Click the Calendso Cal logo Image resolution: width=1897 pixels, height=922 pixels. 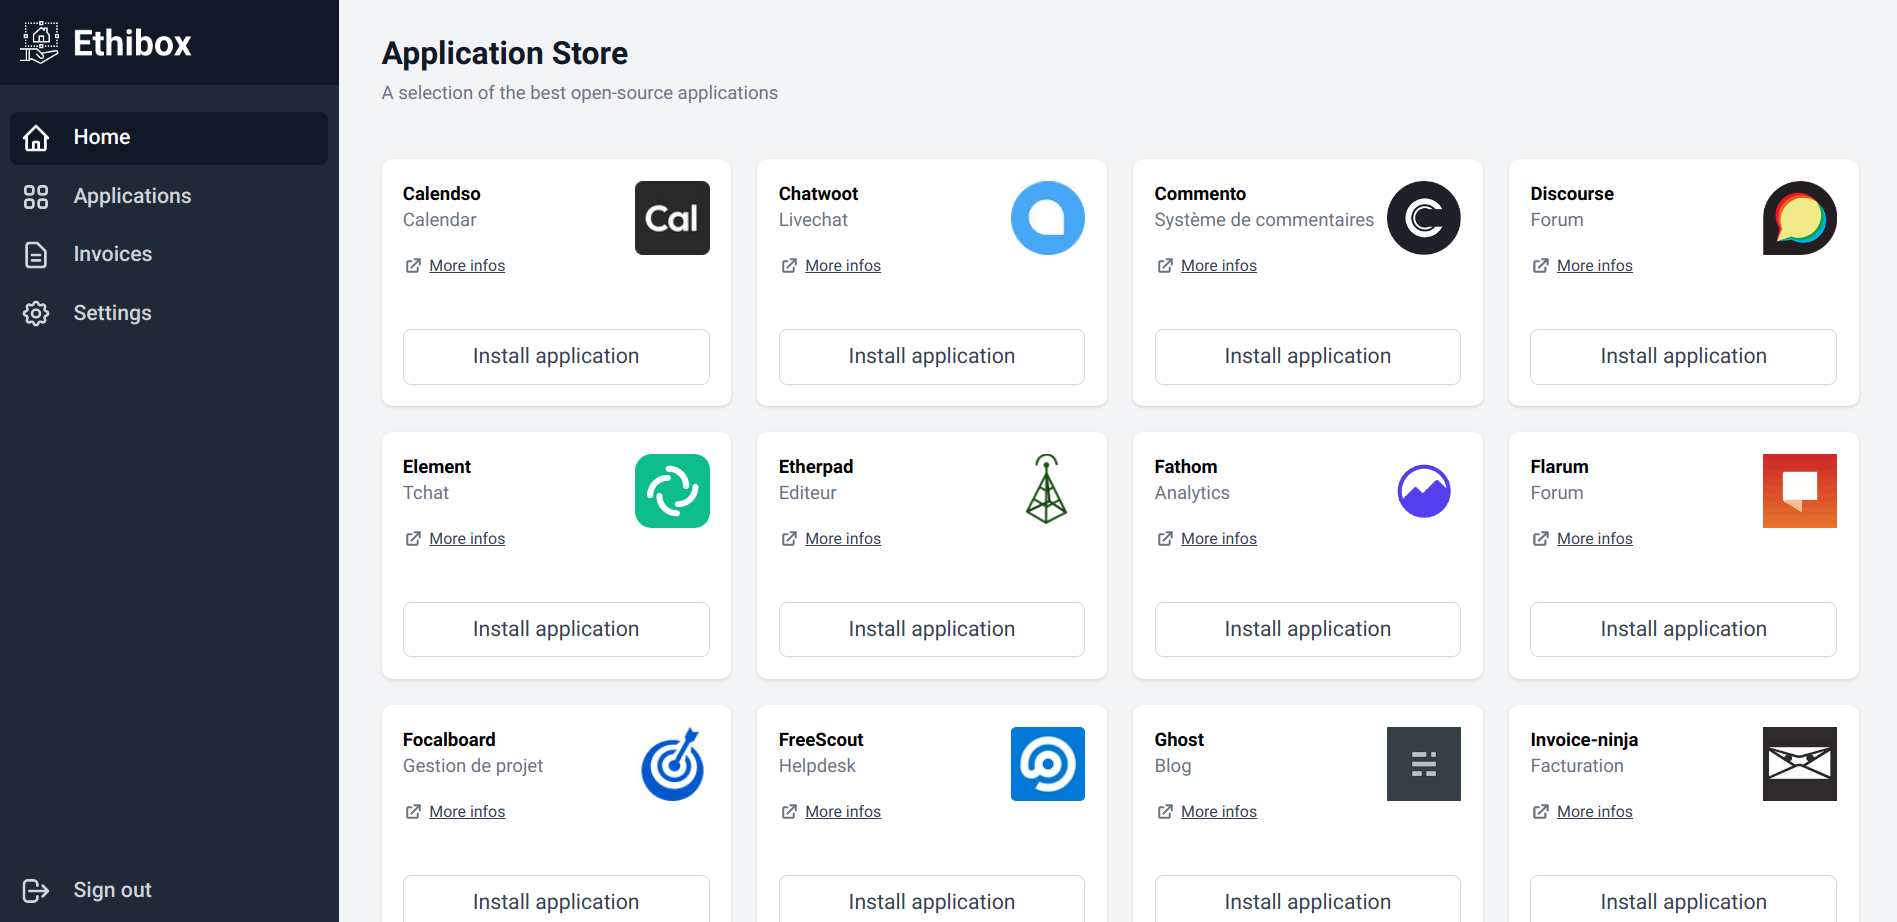click(672, 218)
